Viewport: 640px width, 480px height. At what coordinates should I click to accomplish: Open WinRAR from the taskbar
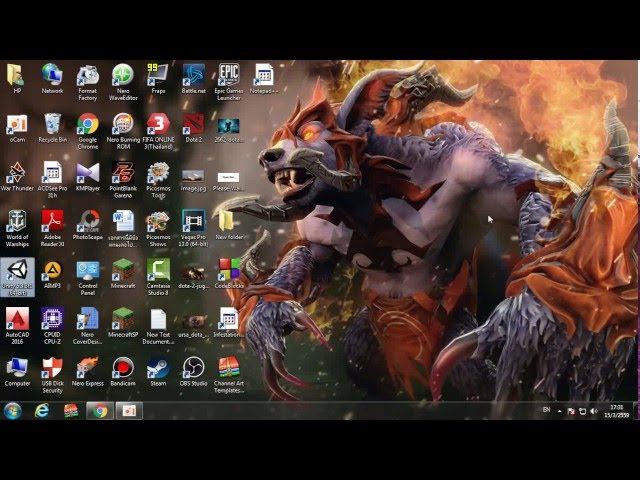coord(71,411)
